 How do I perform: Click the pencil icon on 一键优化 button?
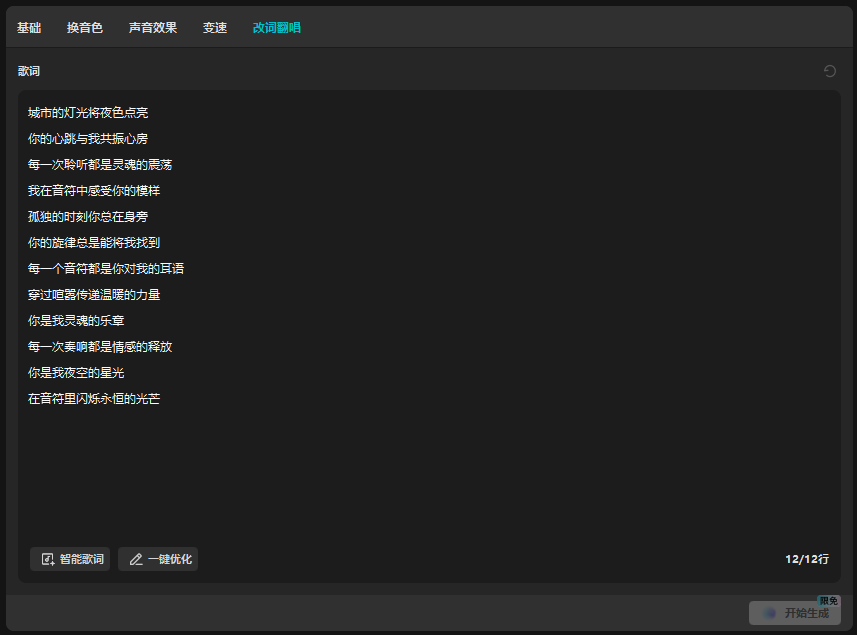pos(135,559)
